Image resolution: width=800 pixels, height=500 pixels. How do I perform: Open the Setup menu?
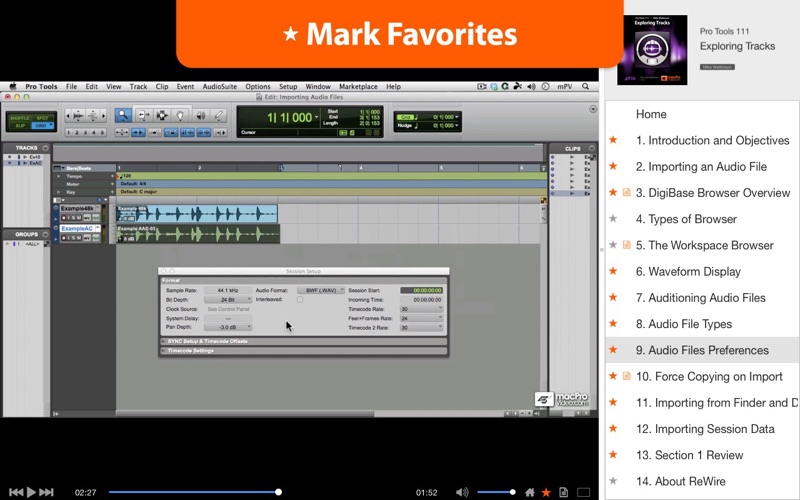point(288,86)
